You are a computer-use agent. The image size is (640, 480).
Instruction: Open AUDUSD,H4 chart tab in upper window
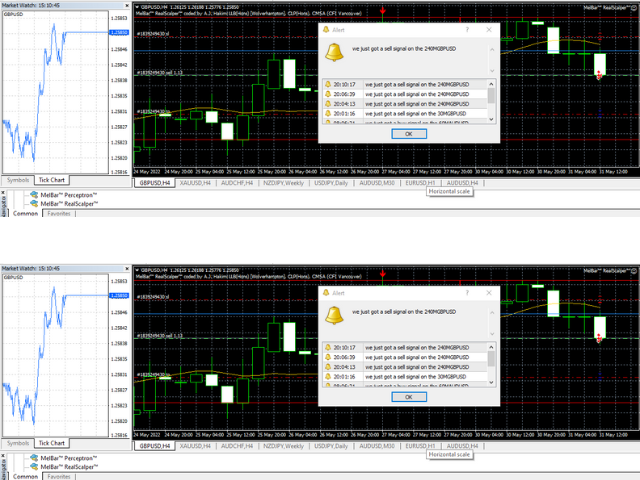(462, 183)
